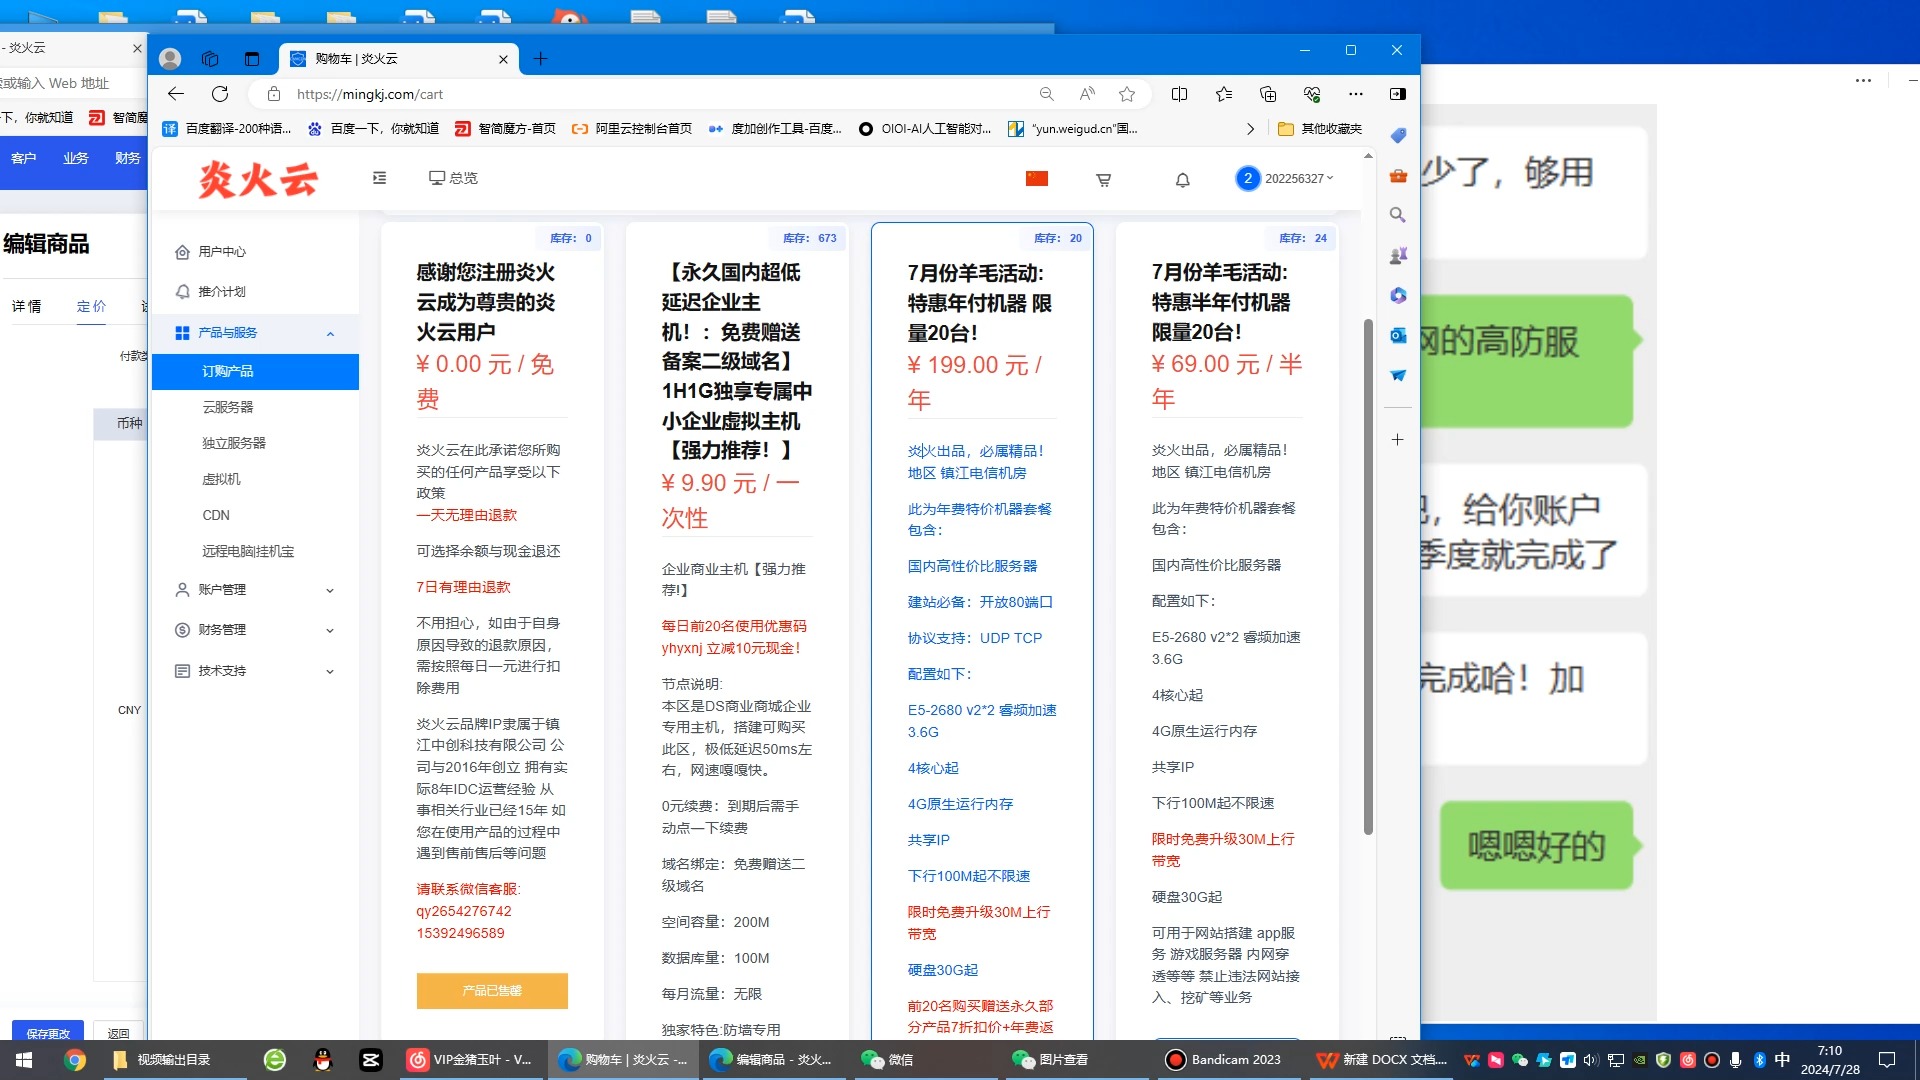Viewport: 1920px width, 1080px height.
Task: Open WeChat 微信 taskbar item
Action: point(890,1060)
